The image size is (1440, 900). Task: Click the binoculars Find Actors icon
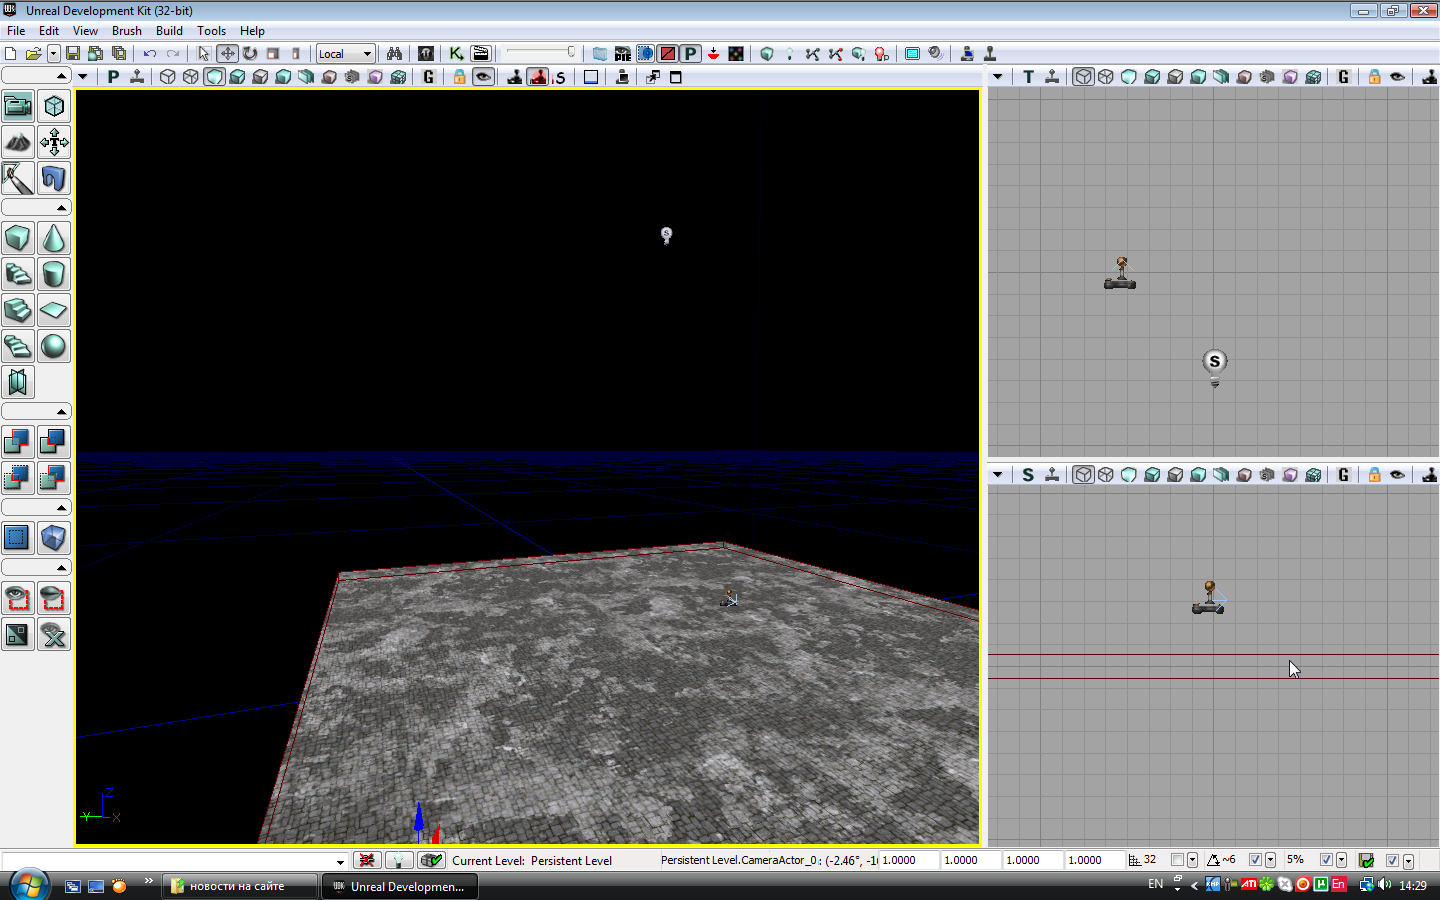(x=394, y=54)
